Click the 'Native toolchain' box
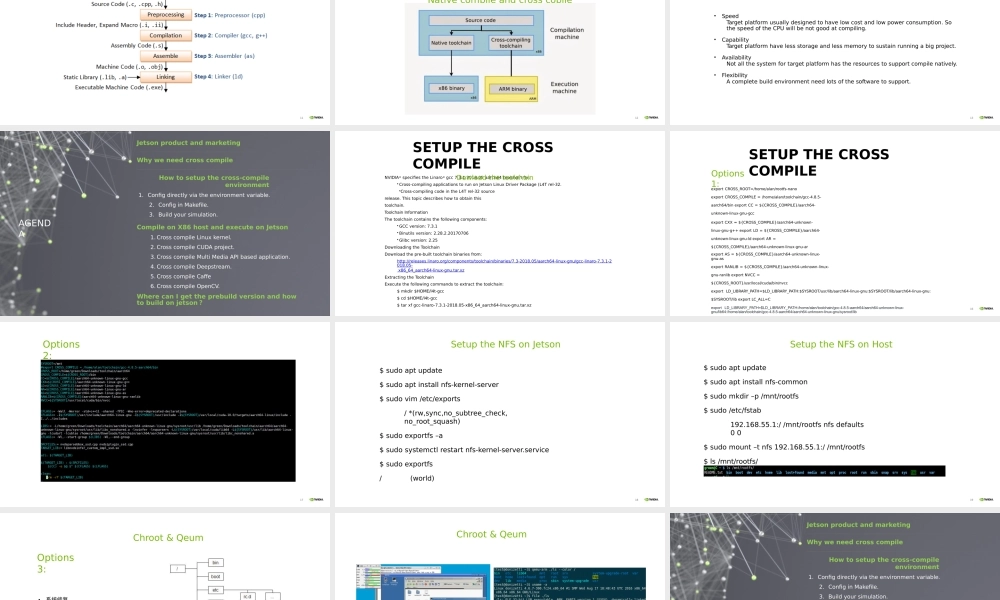The height and width of the screenshot is (600, 1000). pyautogui.click(x=451, y=43)
